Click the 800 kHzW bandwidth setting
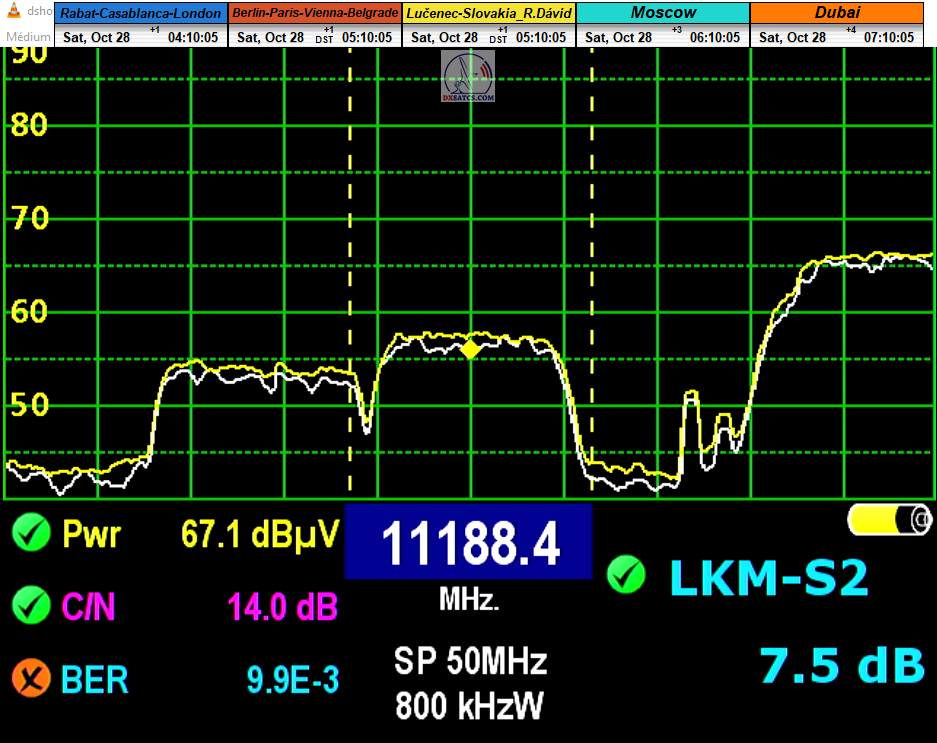 tap(469, 706)
